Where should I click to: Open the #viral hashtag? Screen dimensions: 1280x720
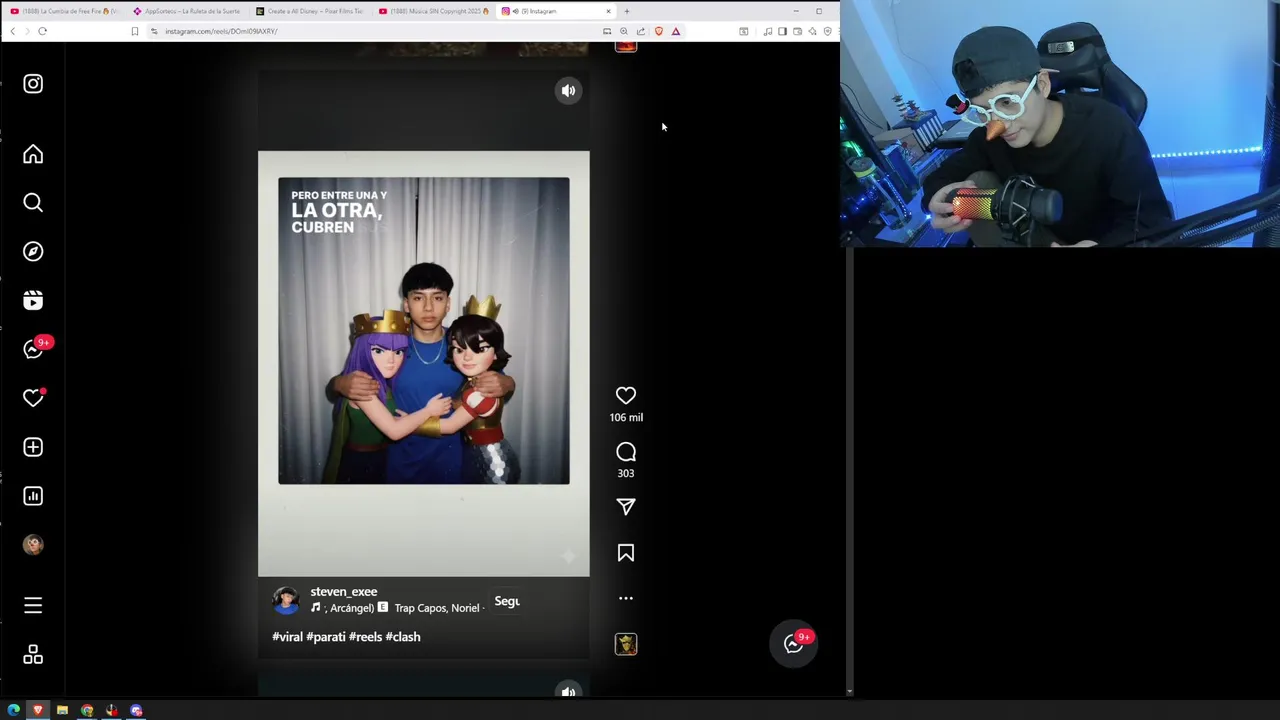coord(287,637)
